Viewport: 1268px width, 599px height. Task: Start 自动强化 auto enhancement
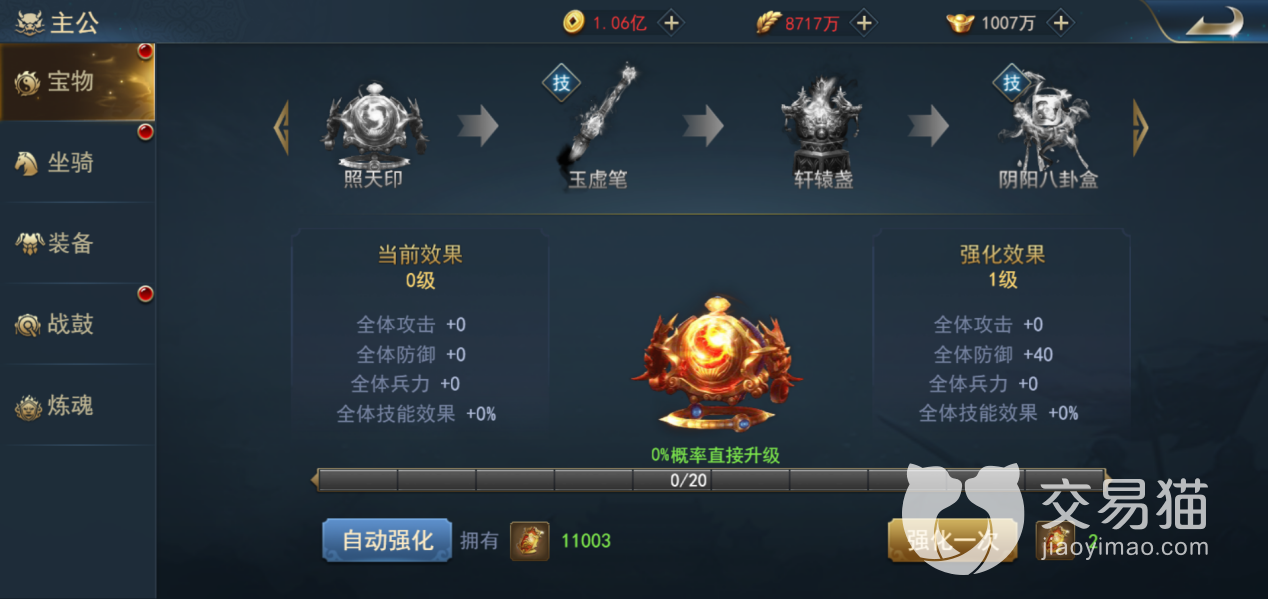tap(388, 541)
